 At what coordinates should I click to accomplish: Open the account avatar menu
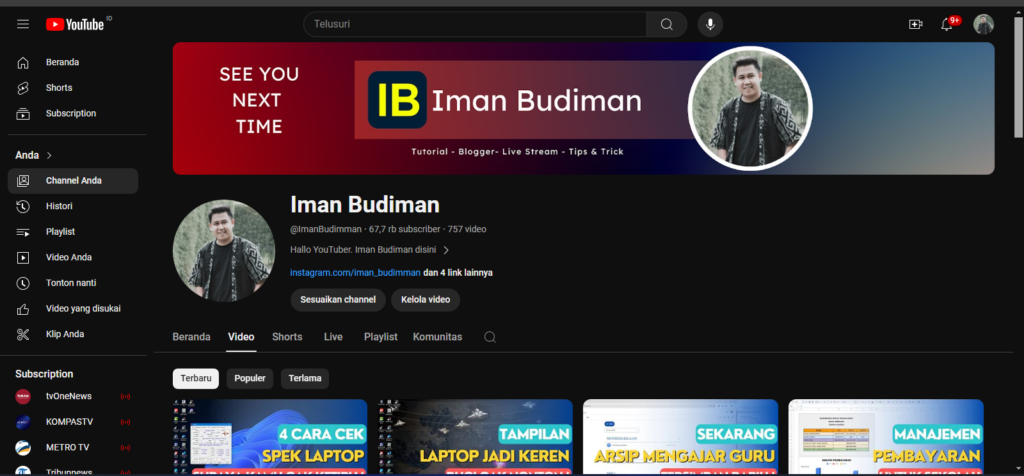pyautogui.click(x=984, y=24)
